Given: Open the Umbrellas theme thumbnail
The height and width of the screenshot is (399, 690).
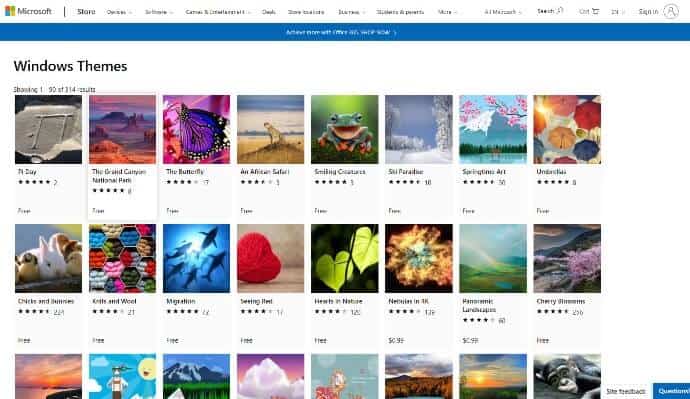Looking at the screenshot, I should pyautogui.click(x=567, y=129).
